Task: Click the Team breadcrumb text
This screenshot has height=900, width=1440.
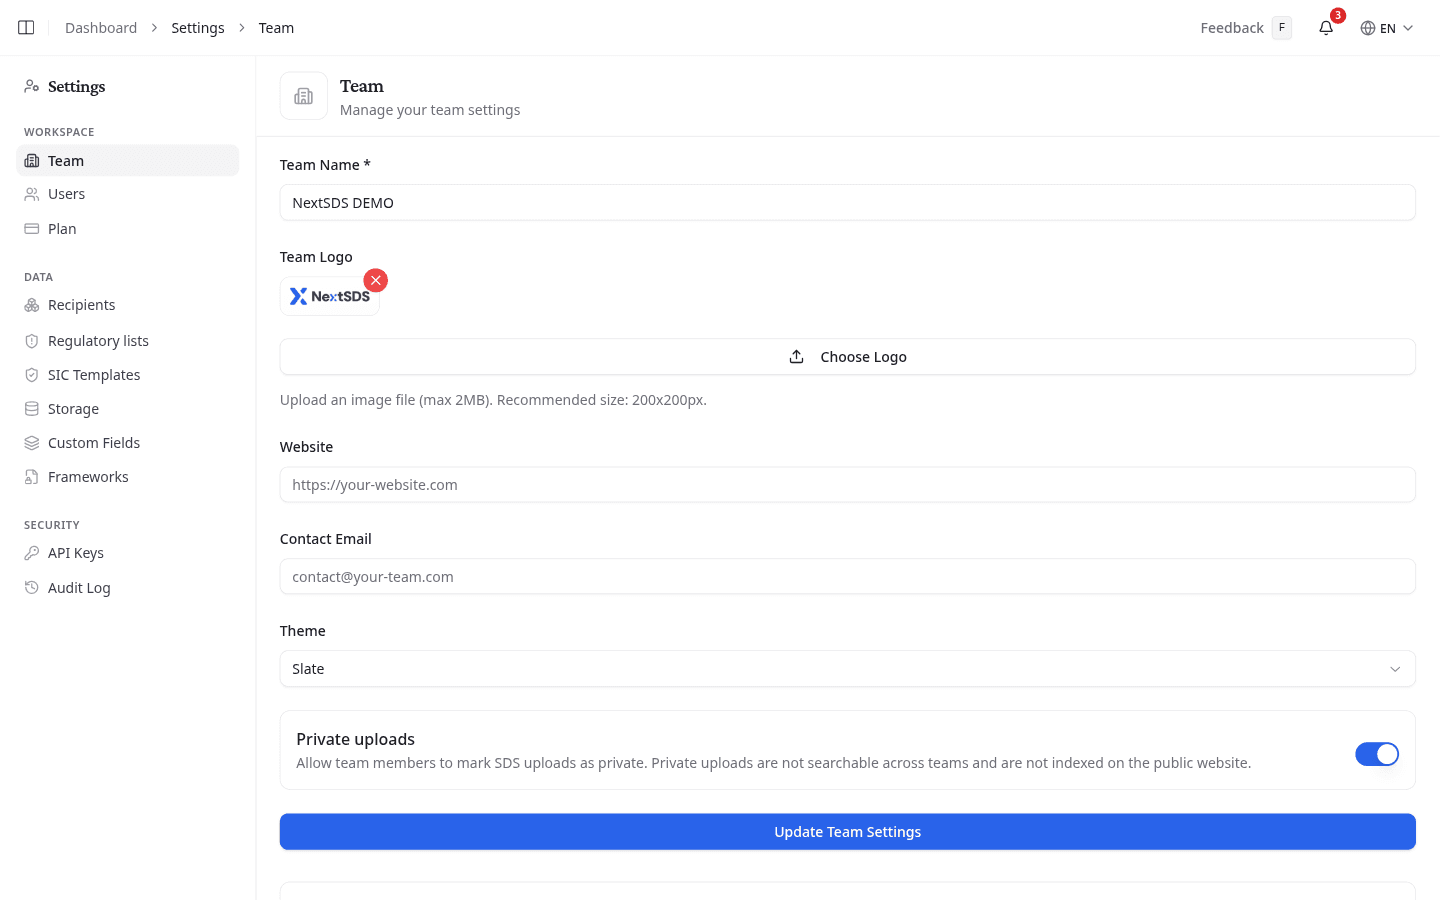Action: pos(276,28)
